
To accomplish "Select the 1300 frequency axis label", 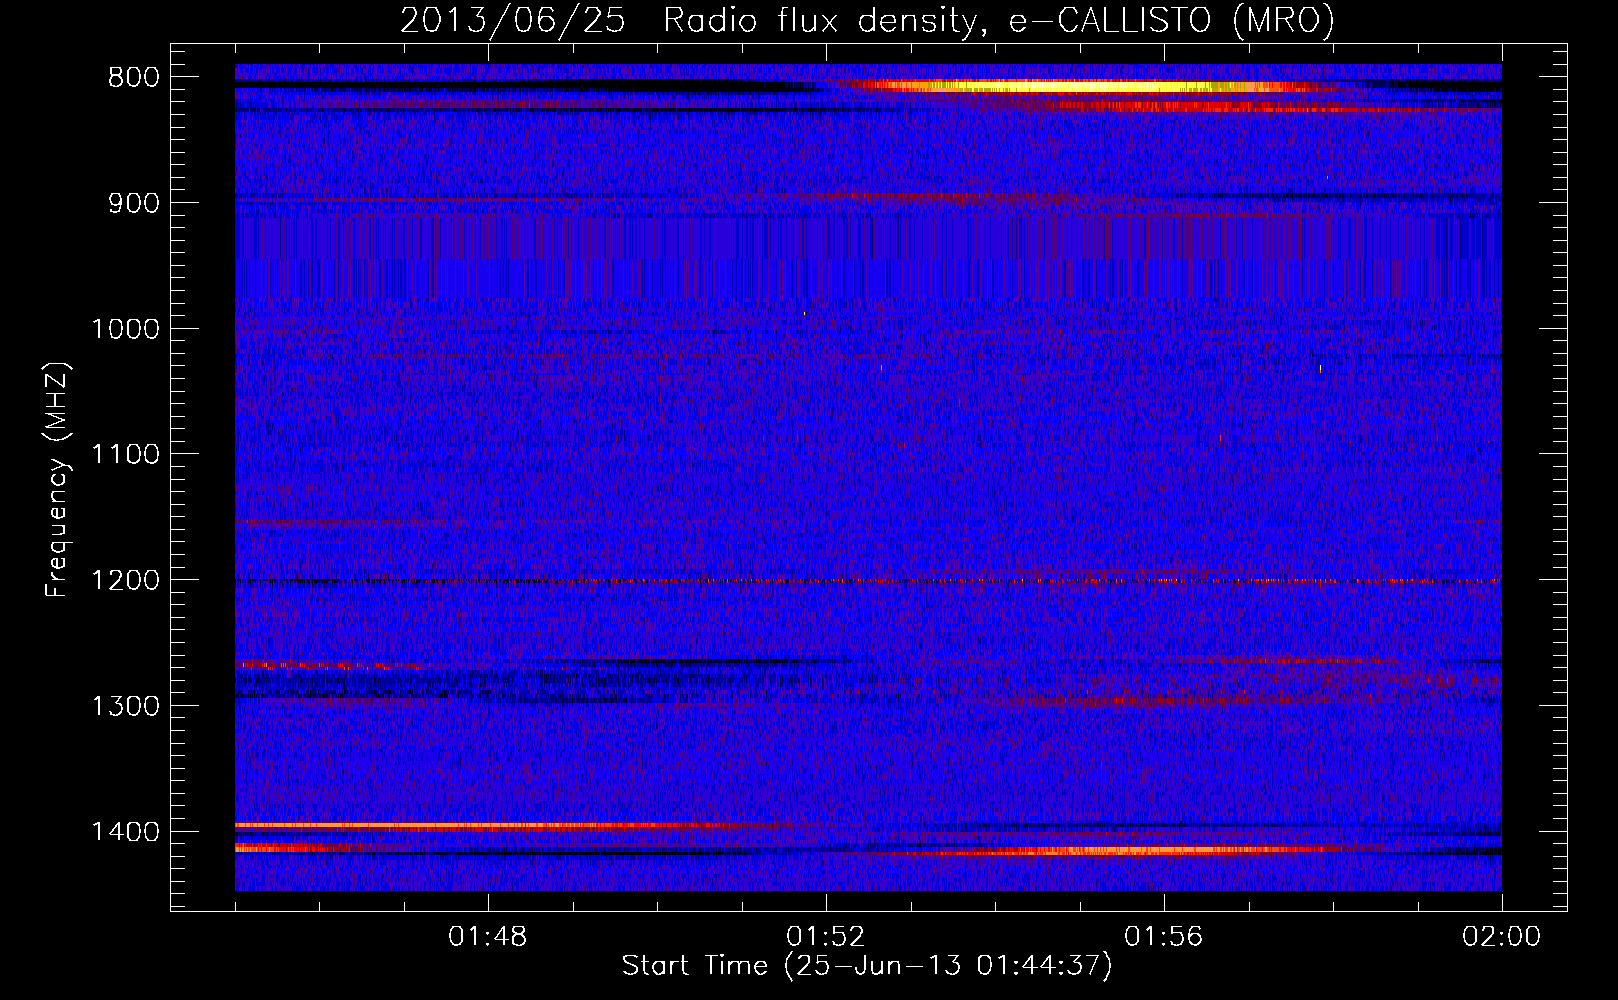I will [x=125, y=706].
